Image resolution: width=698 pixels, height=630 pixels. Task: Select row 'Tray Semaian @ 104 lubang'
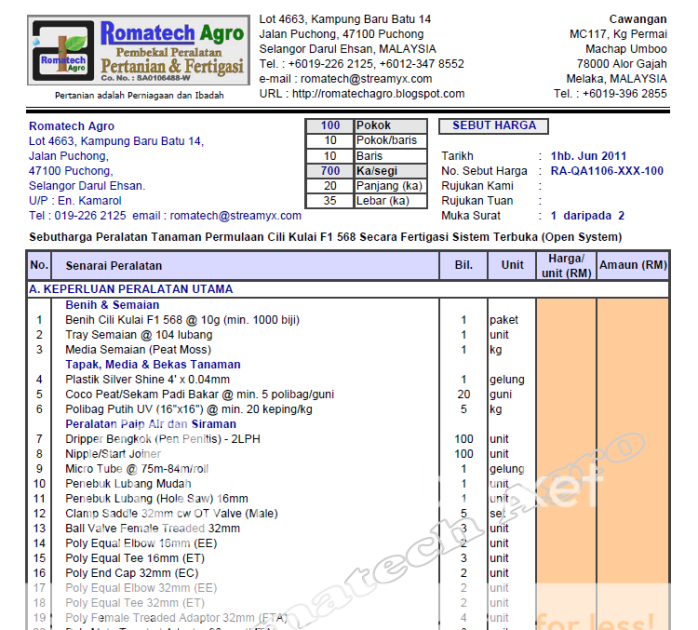coord(348,335)
